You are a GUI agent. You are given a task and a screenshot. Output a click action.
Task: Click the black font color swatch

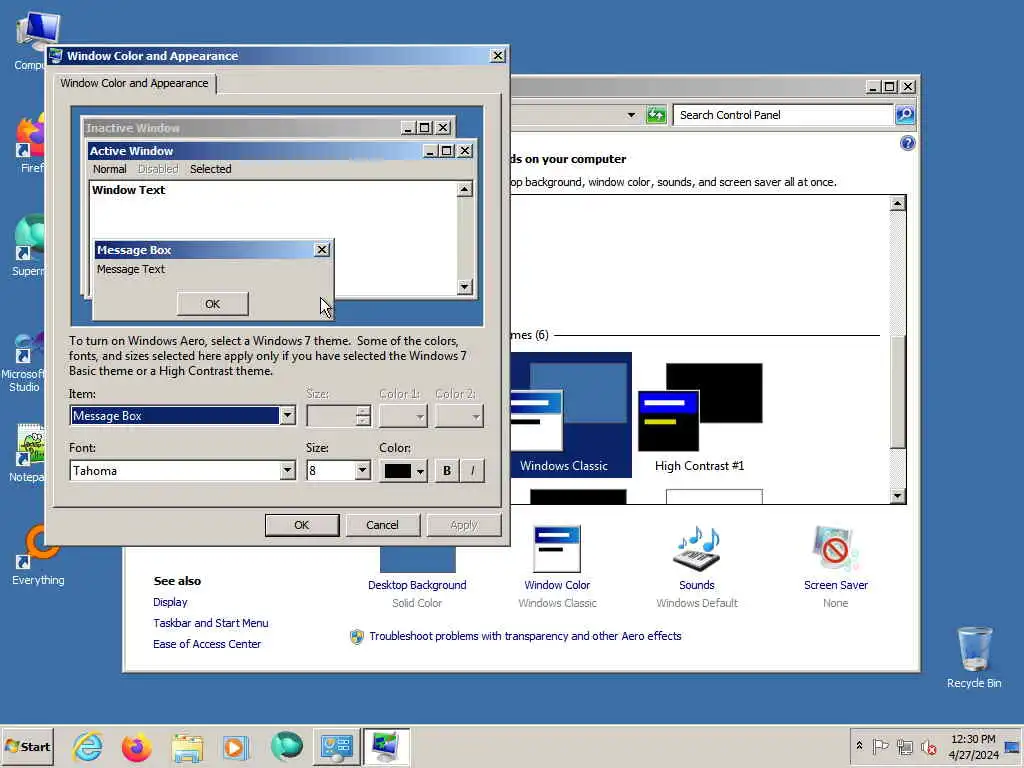click(x=397, y=471)
